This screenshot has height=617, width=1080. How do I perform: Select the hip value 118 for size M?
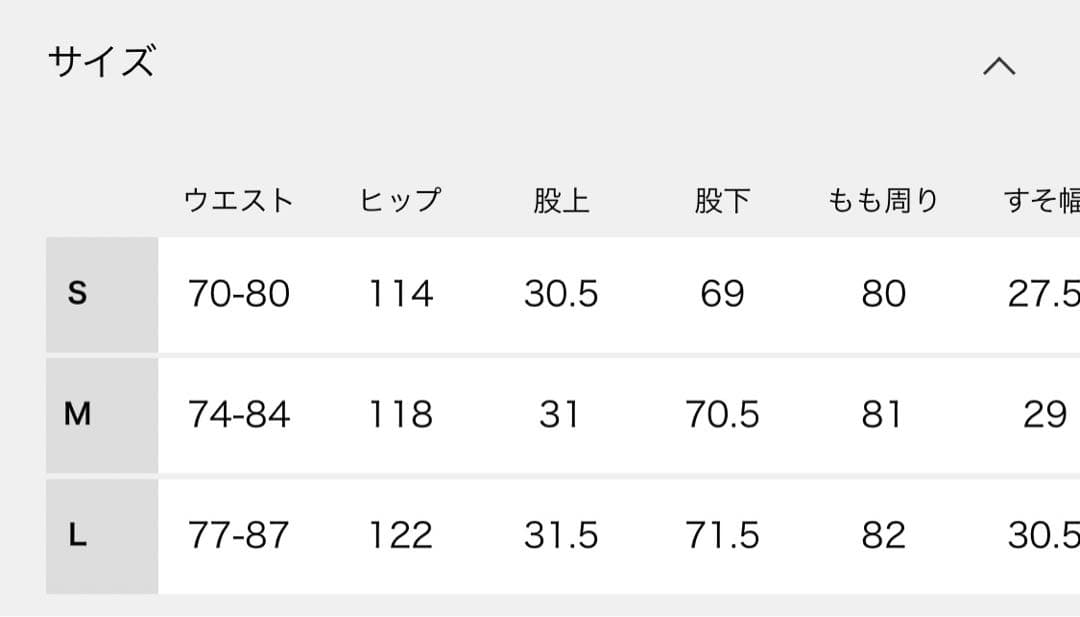pos(399,413)
